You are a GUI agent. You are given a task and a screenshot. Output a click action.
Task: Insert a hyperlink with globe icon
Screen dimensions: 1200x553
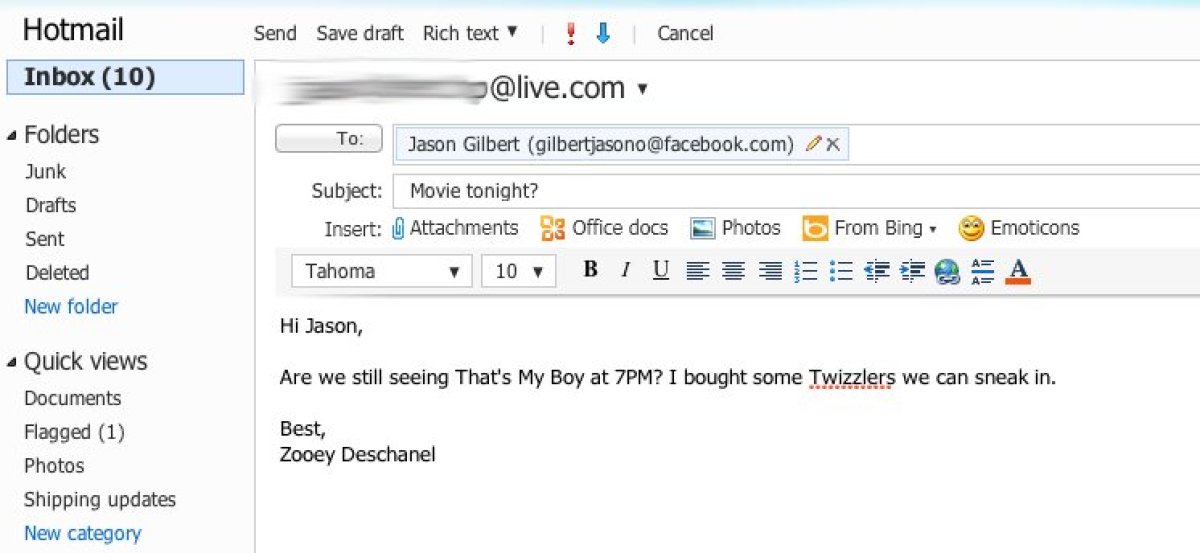[x=947, y=272]
